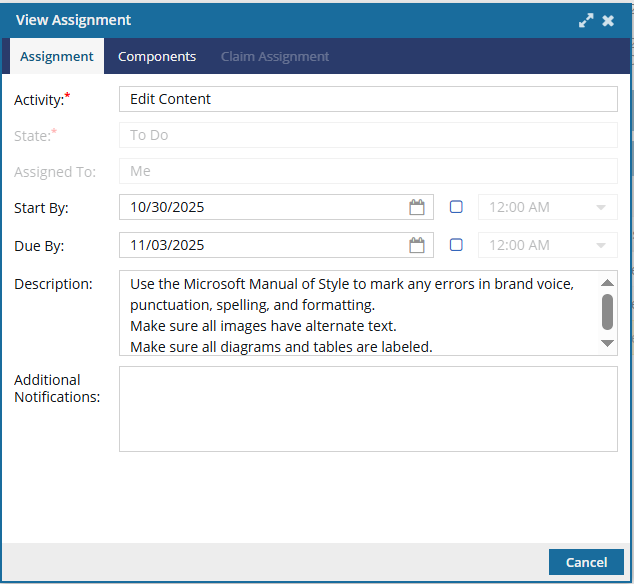Close the View Assignment dialog with X
The width and height of the screenshot is (634, 584).
point(608,20)
